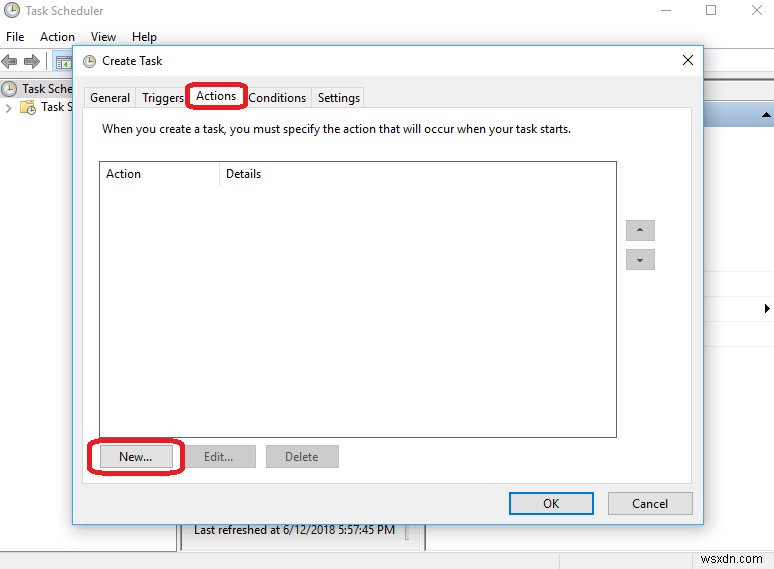
Task: Collapse the Actions pane section arrow
Action: coord(766,115)
